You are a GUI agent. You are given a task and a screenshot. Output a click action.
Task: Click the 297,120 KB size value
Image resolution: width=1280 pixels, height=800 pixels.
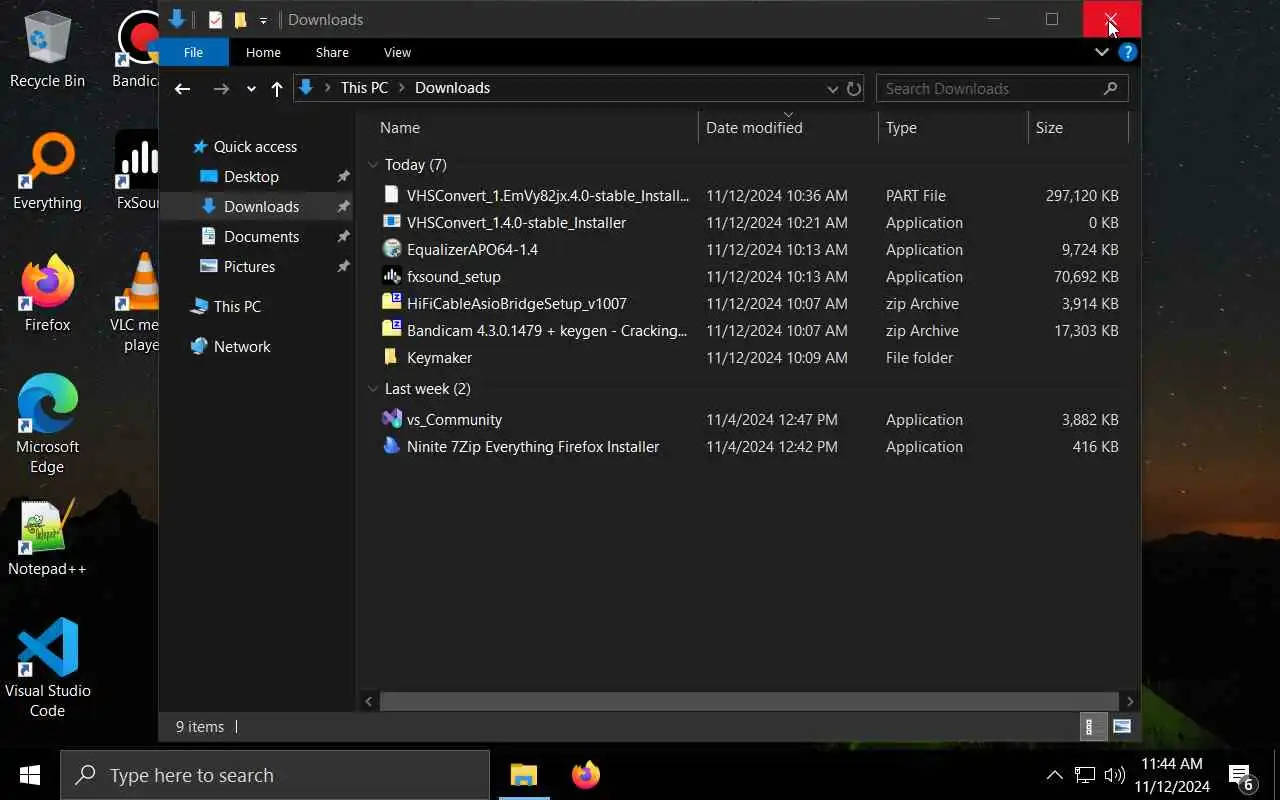(x=1082, y=196)
